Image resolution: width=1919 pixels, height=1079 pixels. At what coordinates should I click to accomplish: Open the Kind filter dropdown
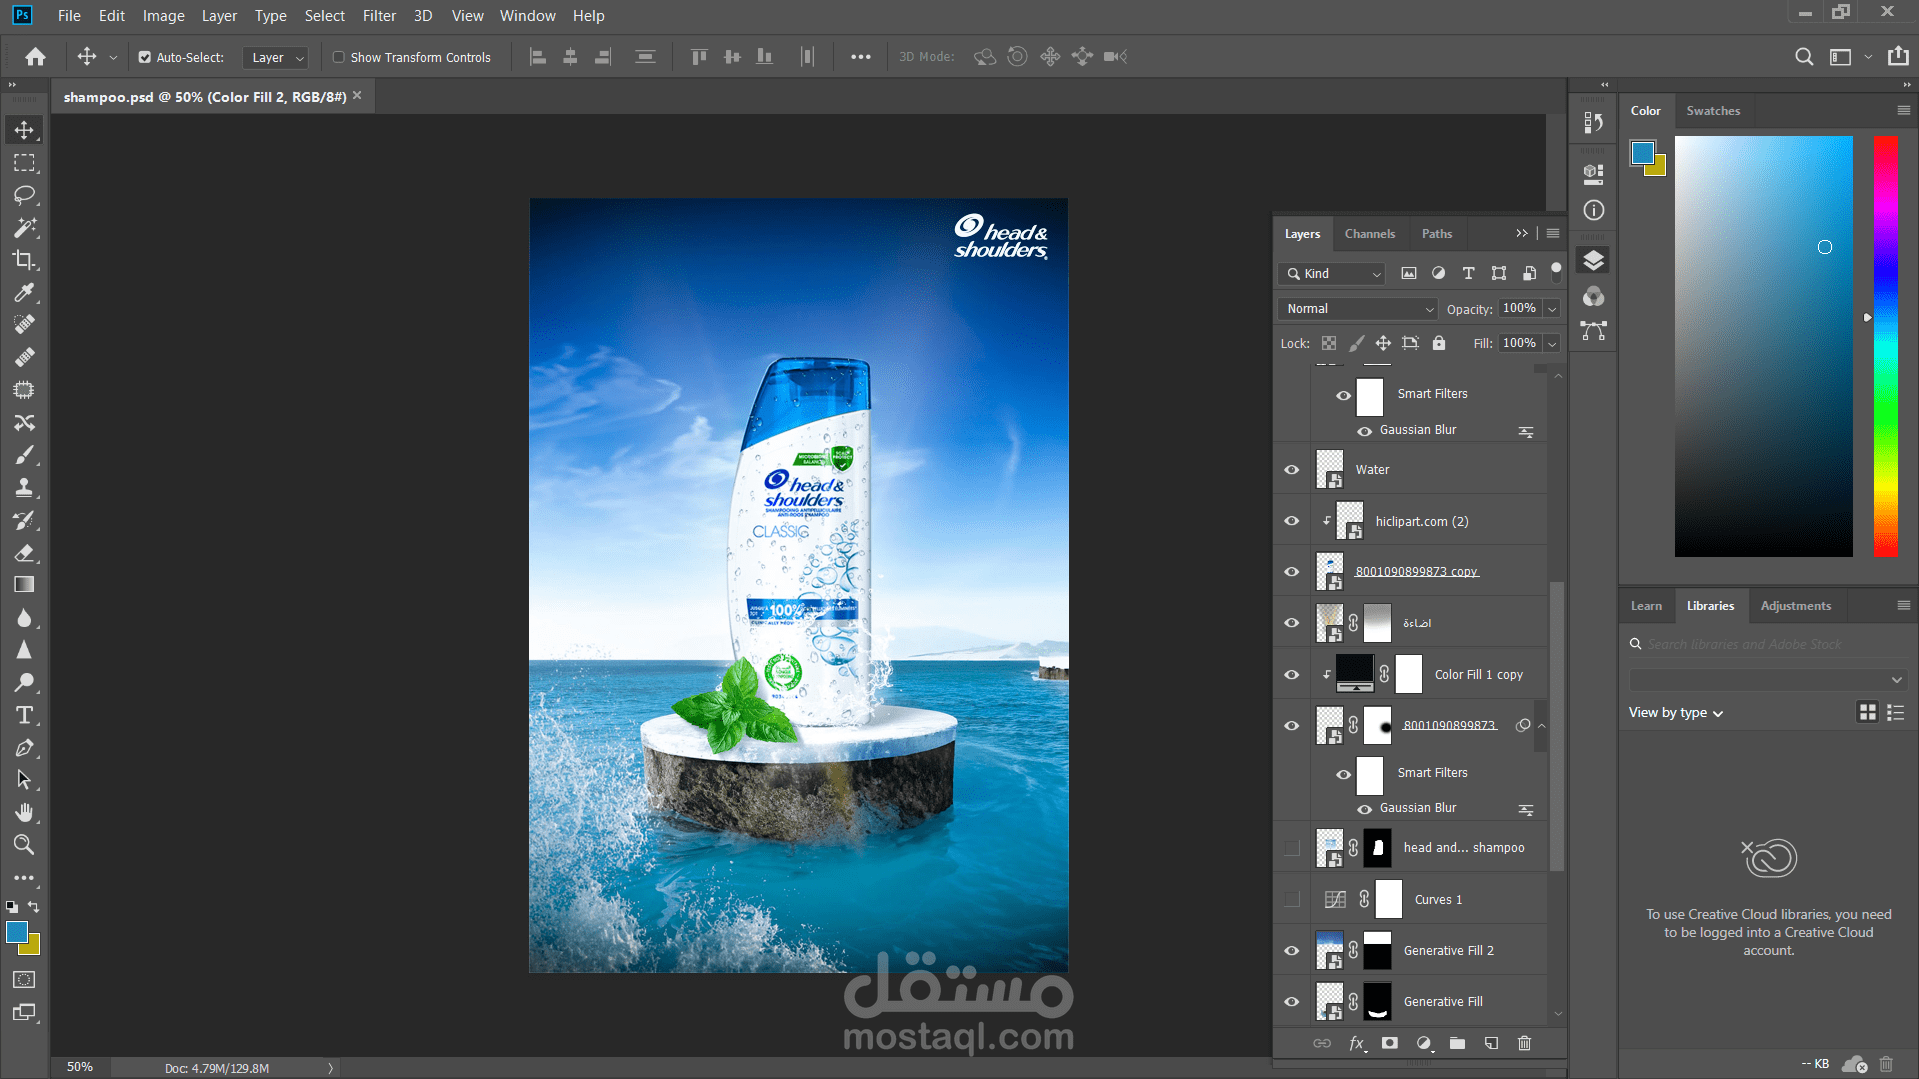pos(1333,274)
